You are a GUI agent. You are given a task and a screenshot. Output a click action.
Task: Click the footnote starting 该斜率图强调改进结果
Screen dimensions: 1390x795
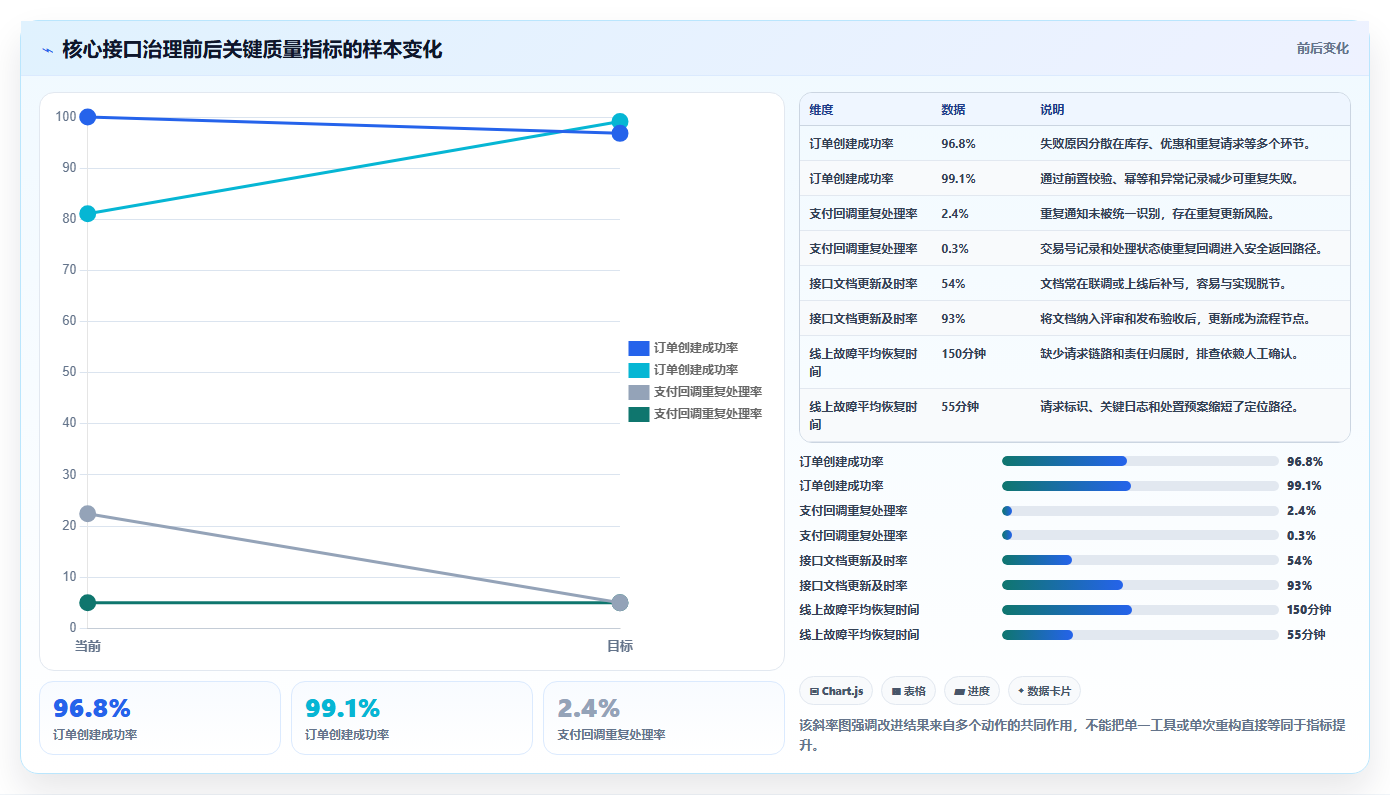(x=1074, y=736)
